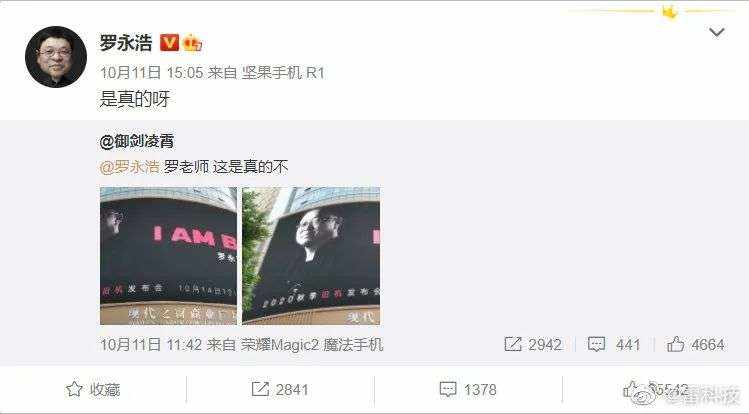Toggle the bottom thumbs-up like button

pyautogui.click(x=632, y=389)
